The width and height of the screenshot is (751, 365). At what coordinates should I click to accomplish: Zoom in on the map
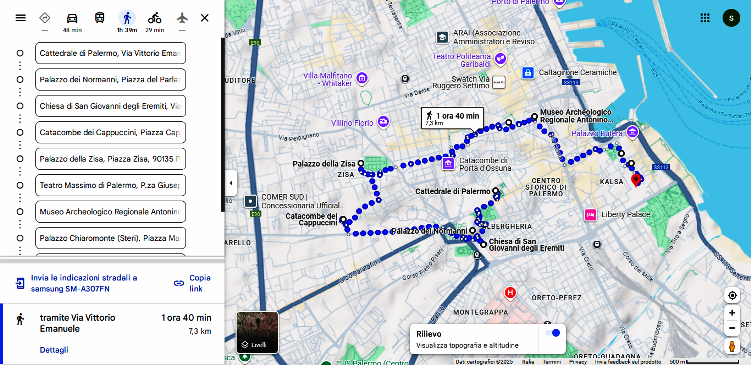[x=732, y=313]
